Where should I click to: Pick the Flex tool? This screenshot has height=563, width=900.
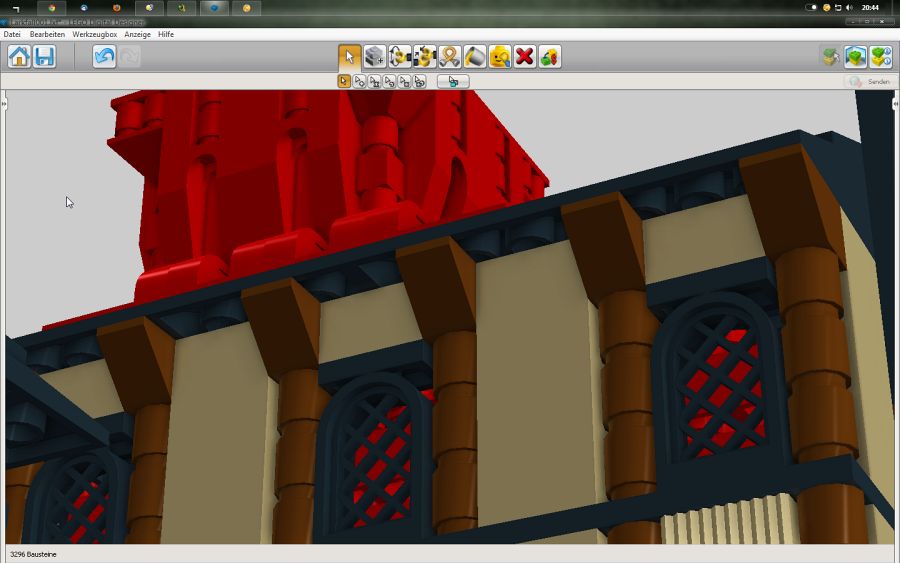tap(450, 57)
